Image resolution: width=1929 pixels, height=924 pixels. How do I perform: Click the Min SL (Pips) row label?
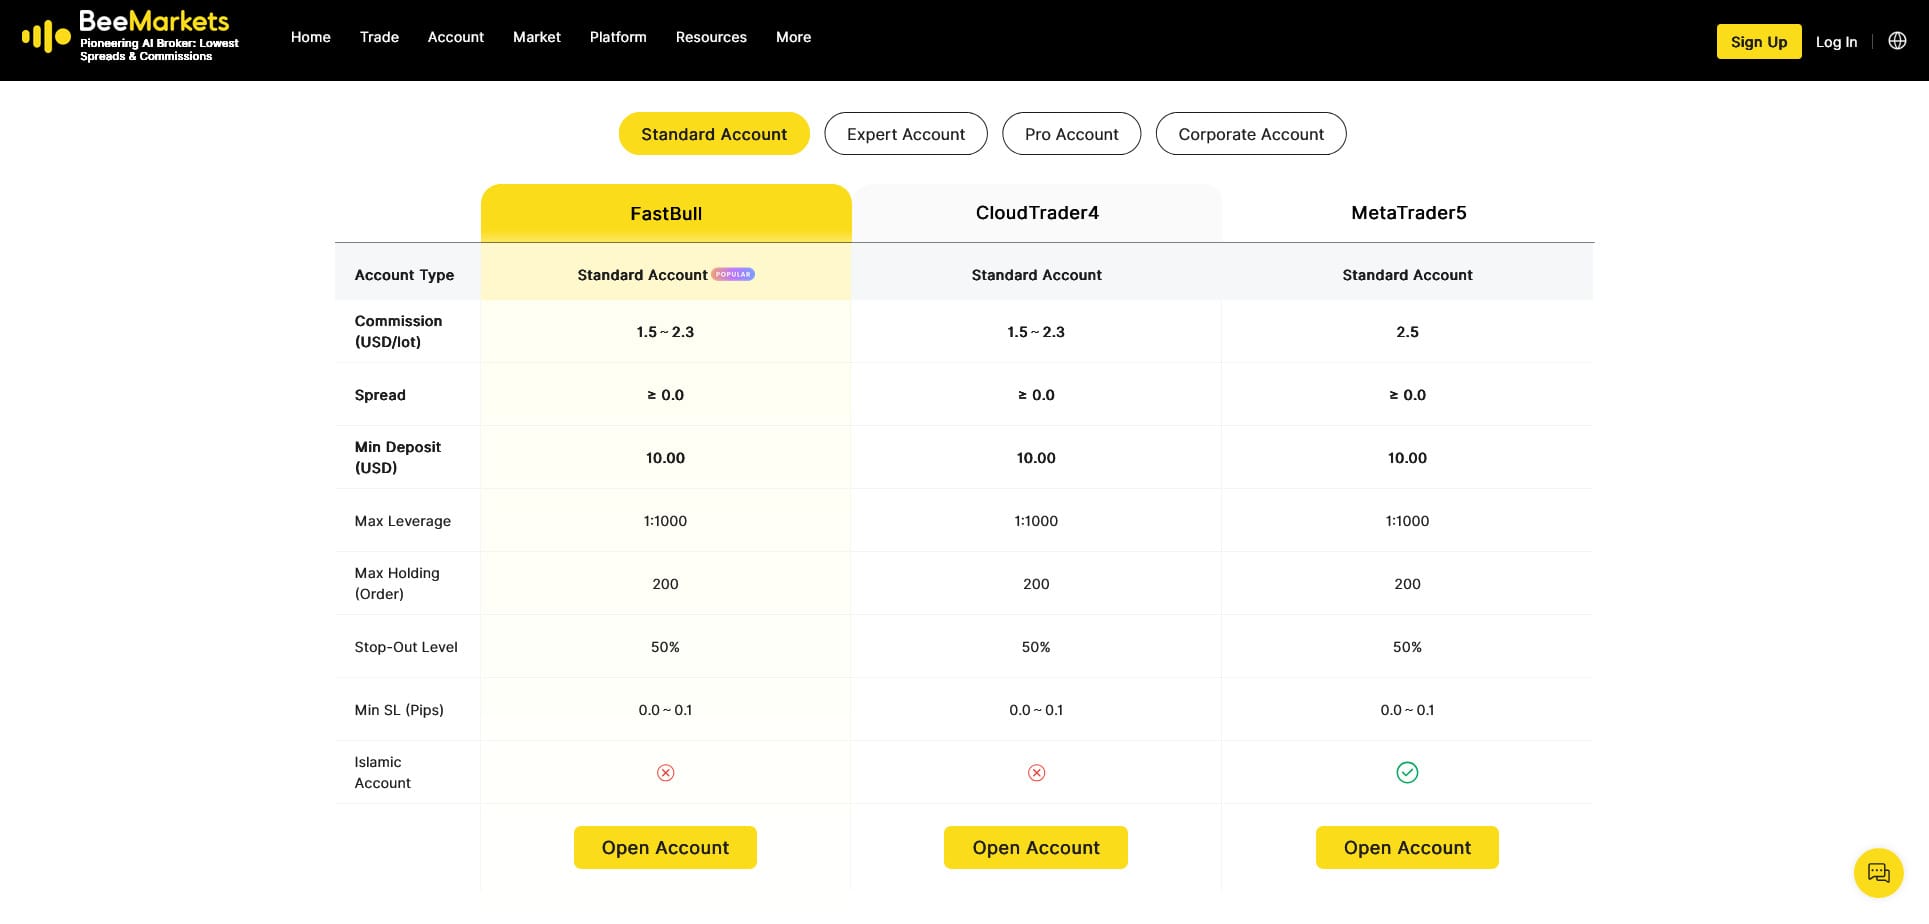(x=399, y=710)
